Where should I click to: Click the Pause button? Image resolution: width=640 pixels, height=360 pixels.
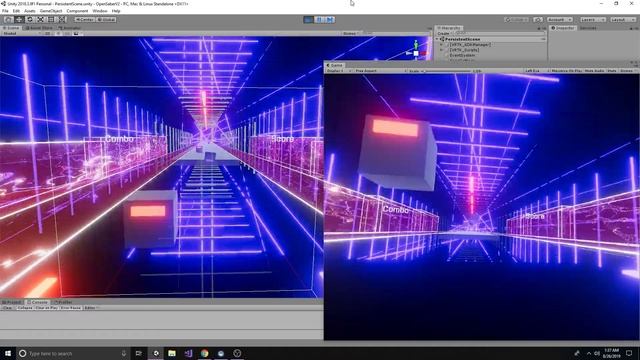tap(319, 20)
